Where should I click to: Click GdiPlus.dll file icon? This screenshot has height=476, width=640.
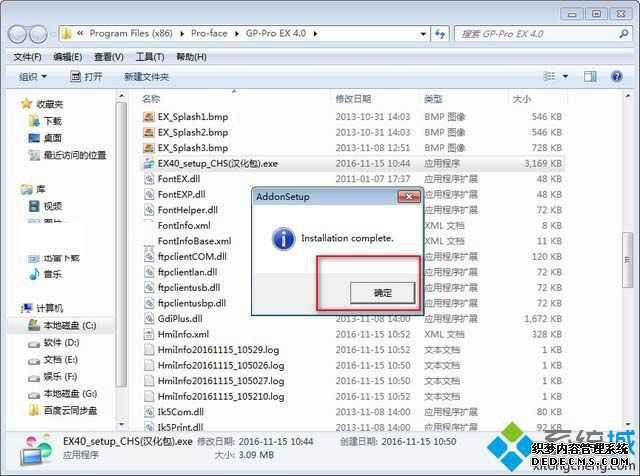tap(149, 318)
